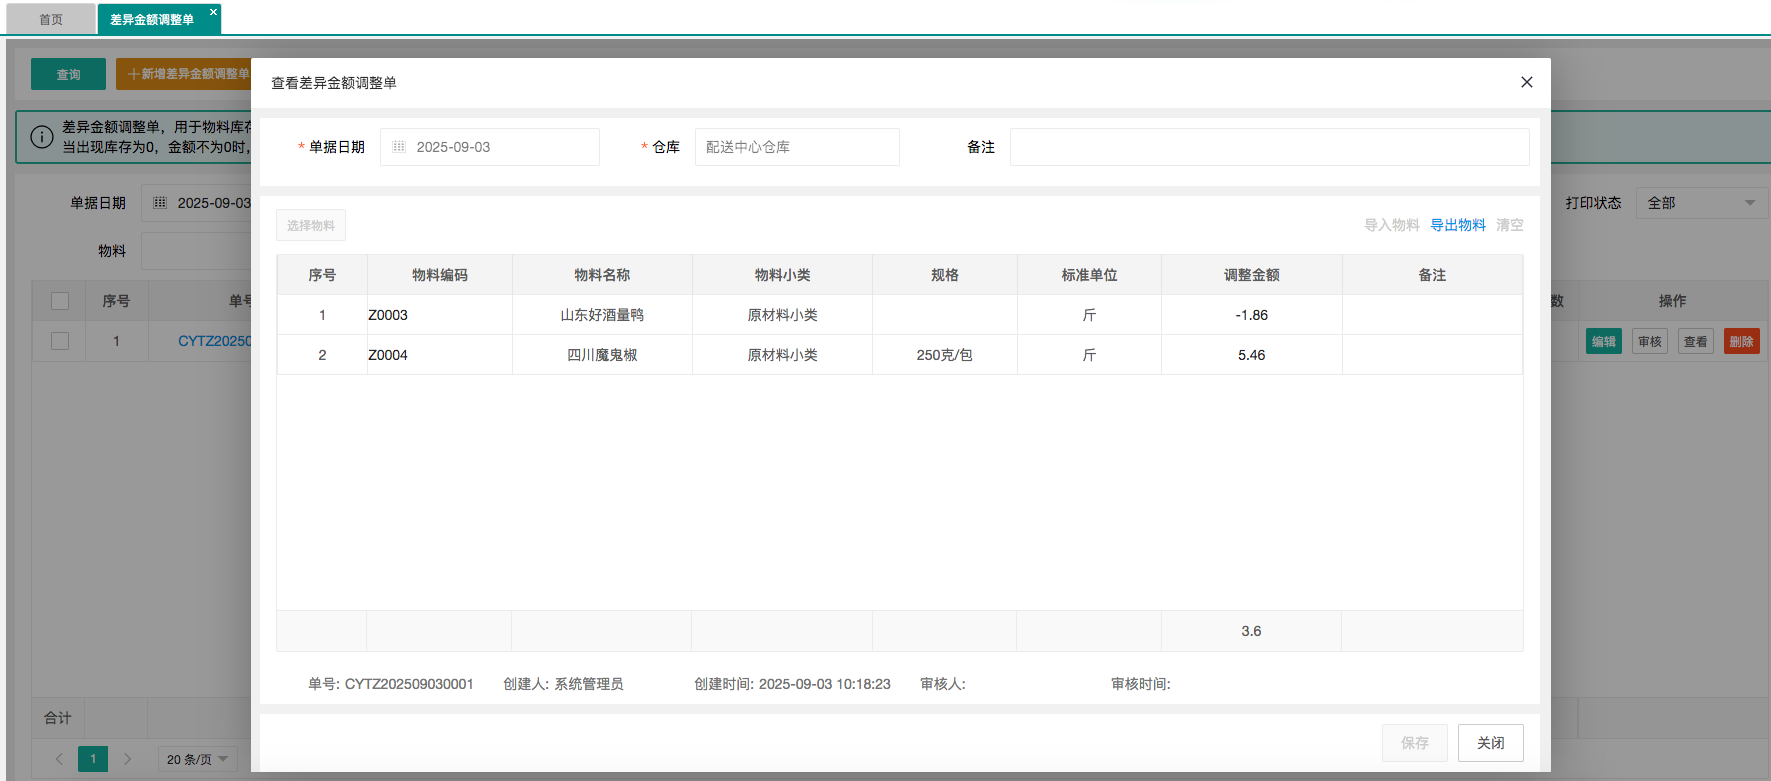Click the red 删除 button in row
This screenshot has height=781, width=1771.
1741,341
